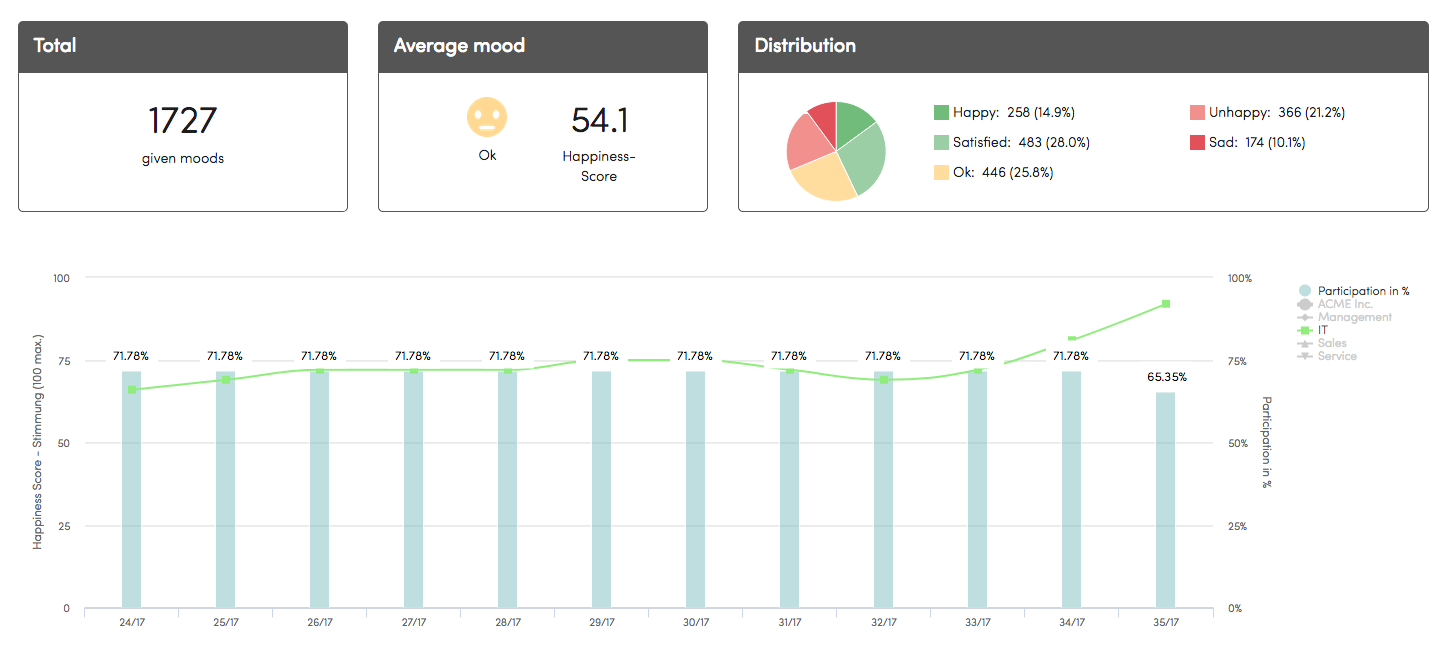Click 'Happy: 258 (14.9%)' text

pos(1014,112)
